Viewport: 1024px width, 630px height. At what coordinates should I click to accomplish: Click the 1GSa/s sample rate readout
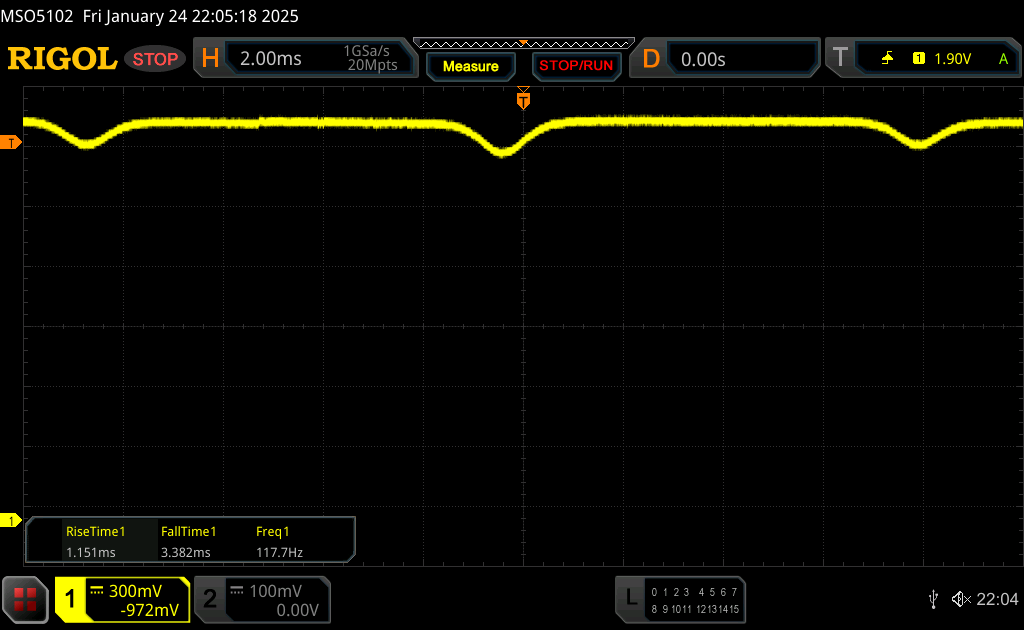click(x=366, y=51)
